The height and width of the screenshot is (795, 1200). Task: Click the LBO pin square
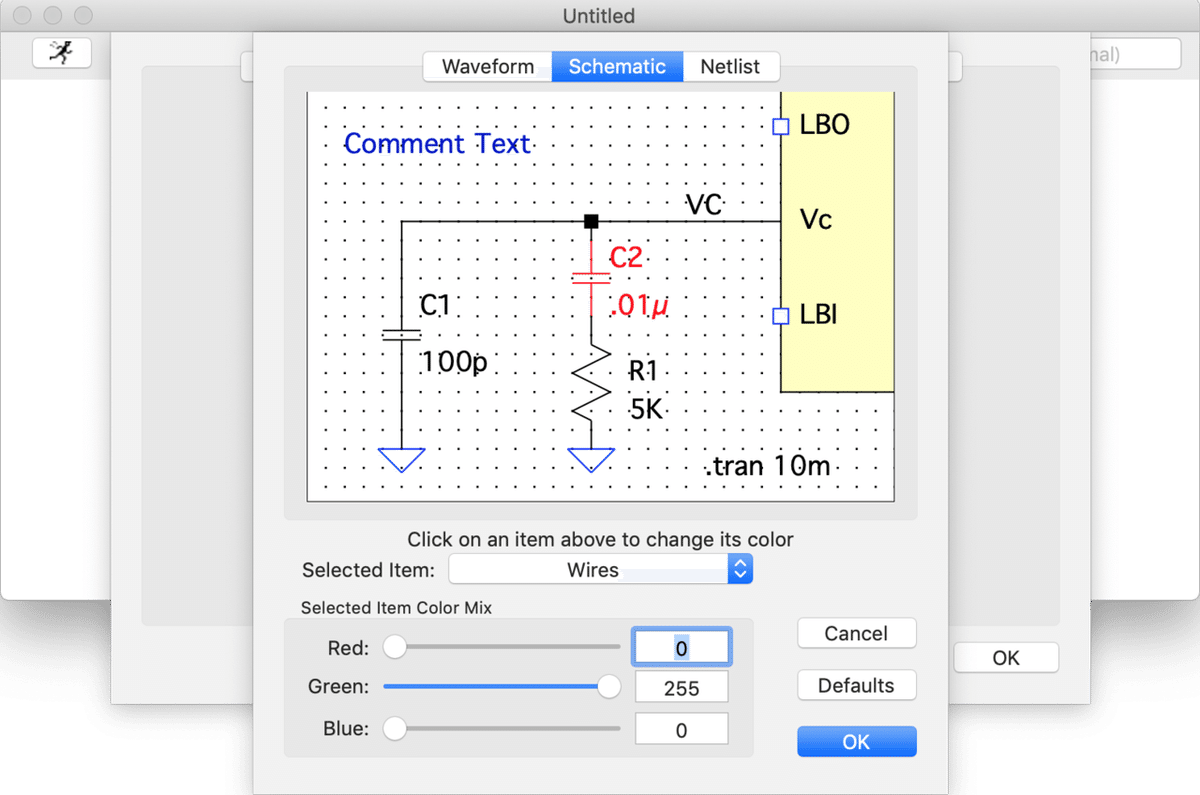pos(781,126)
